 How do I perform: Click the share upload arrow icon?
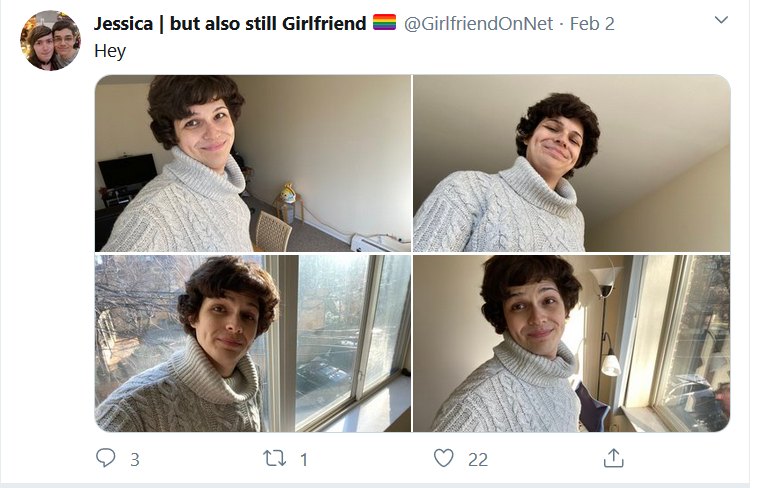pos(614,458)
